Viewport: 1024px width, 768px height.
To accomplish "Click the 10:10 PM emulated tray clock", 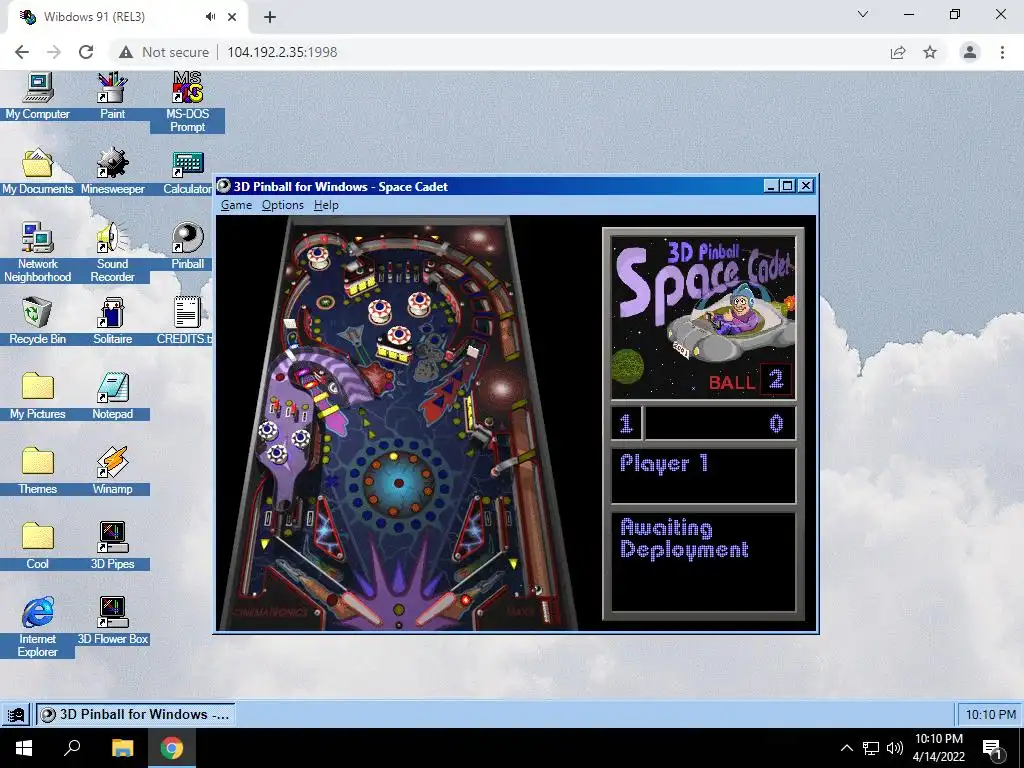I will coord(990,714).
